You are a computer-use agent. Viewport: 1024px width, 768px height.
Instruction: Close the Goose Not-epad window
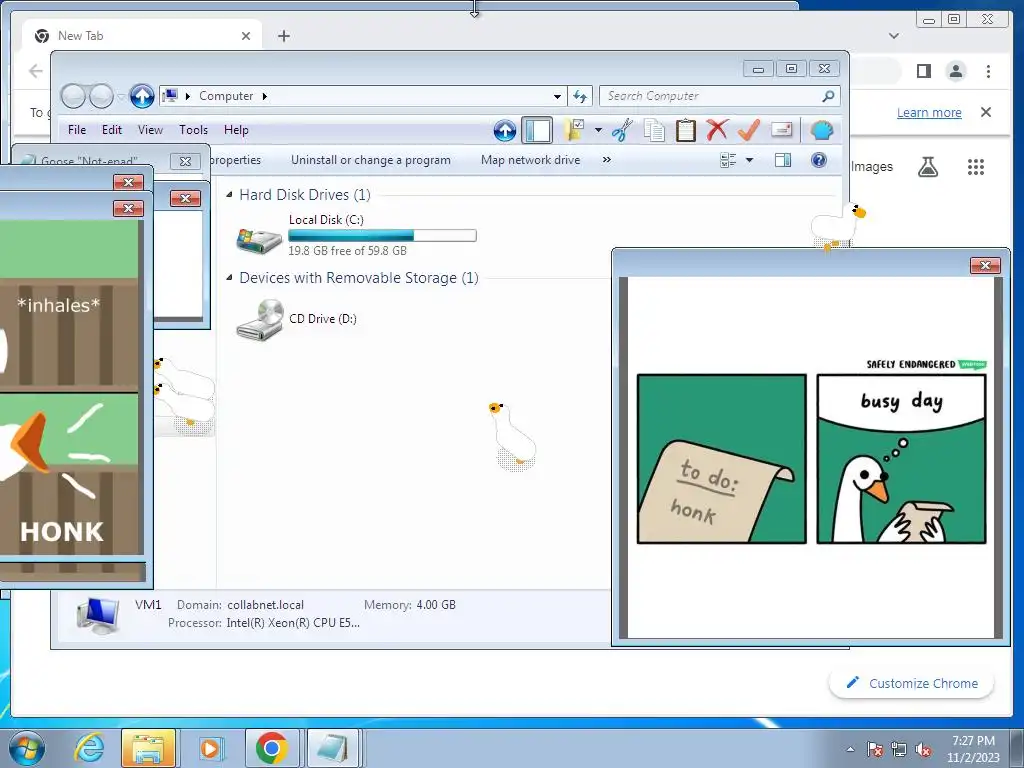(x=185, y=161)
